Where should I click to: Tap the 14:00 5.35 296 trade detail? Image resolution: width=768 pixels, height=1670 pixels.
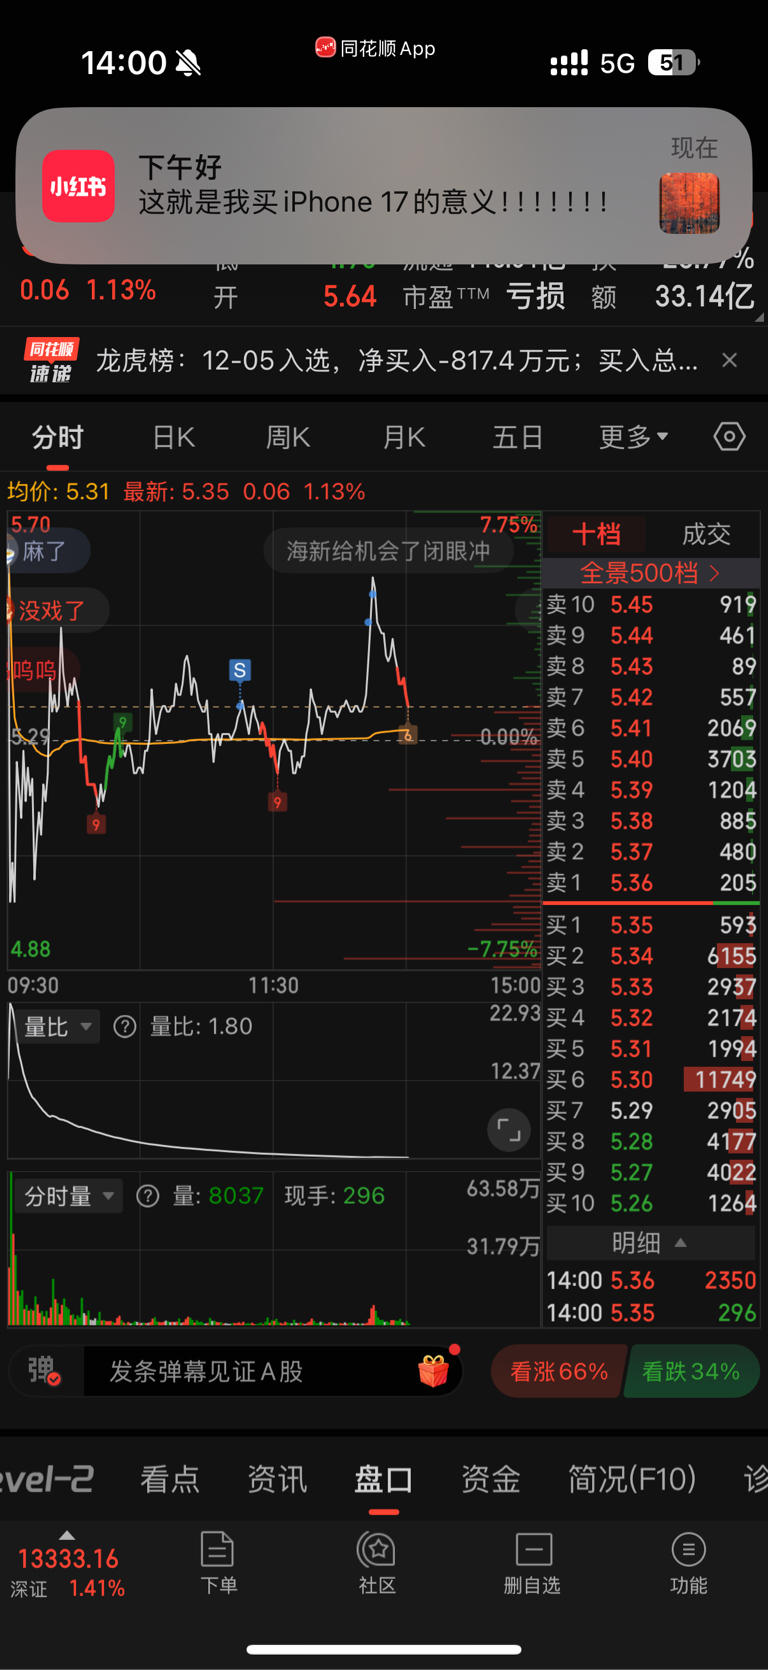tap(651, 1313)
